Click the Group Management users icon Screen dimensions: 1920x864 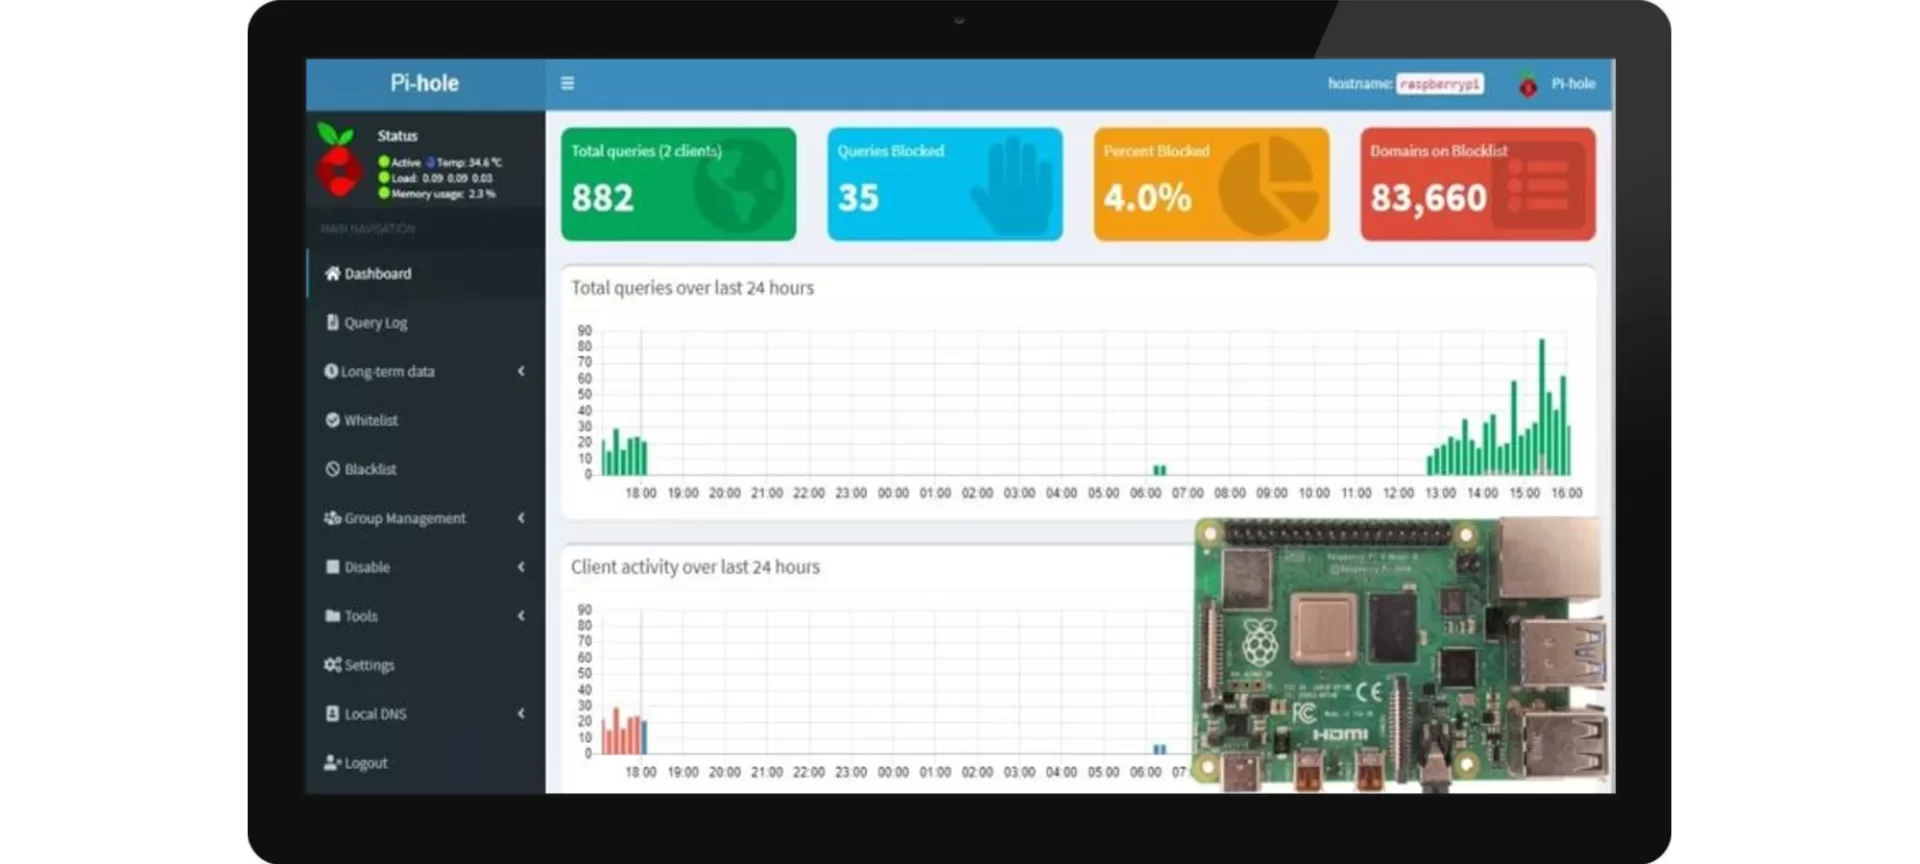point(332,518)
